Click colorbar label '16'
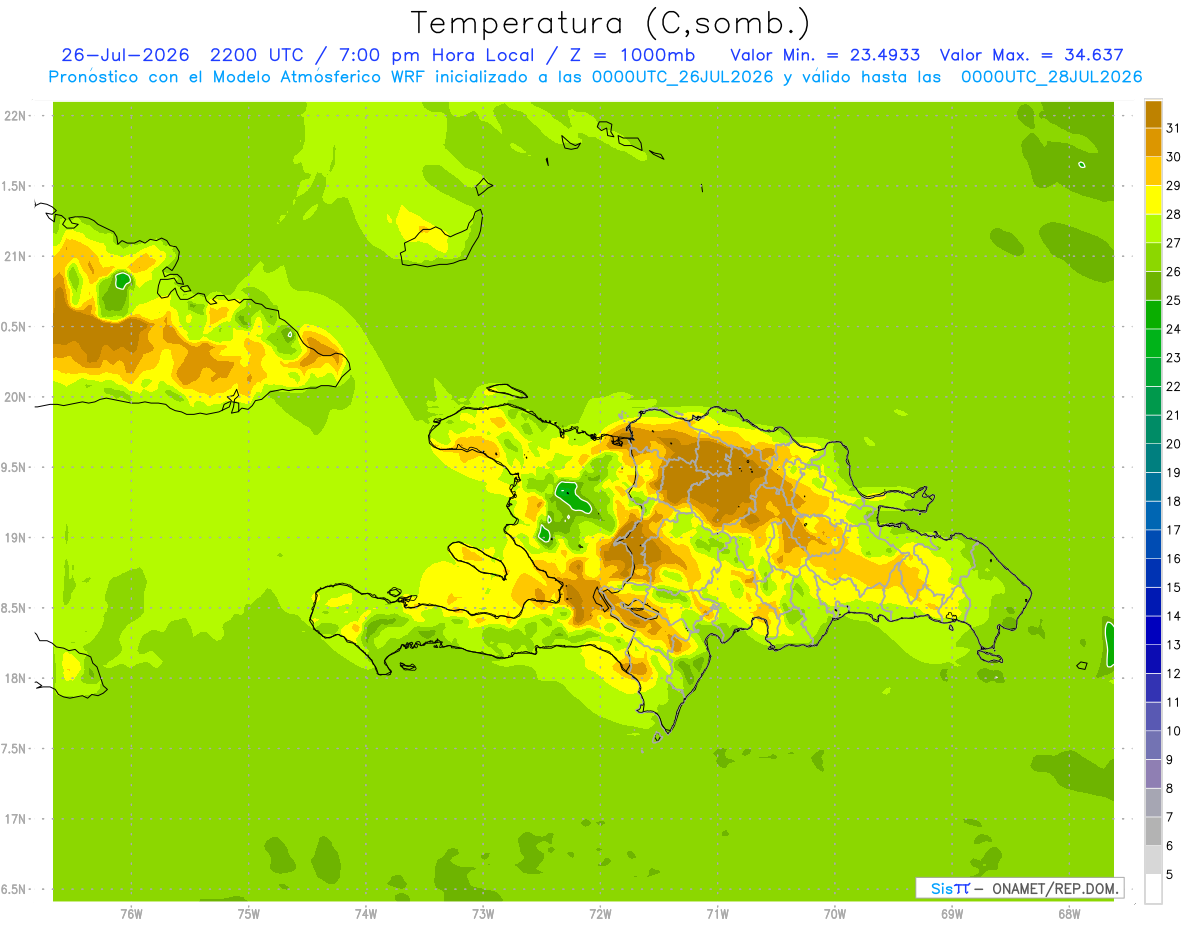This screenshot has width=1200, height=927. click(1173, 559)
